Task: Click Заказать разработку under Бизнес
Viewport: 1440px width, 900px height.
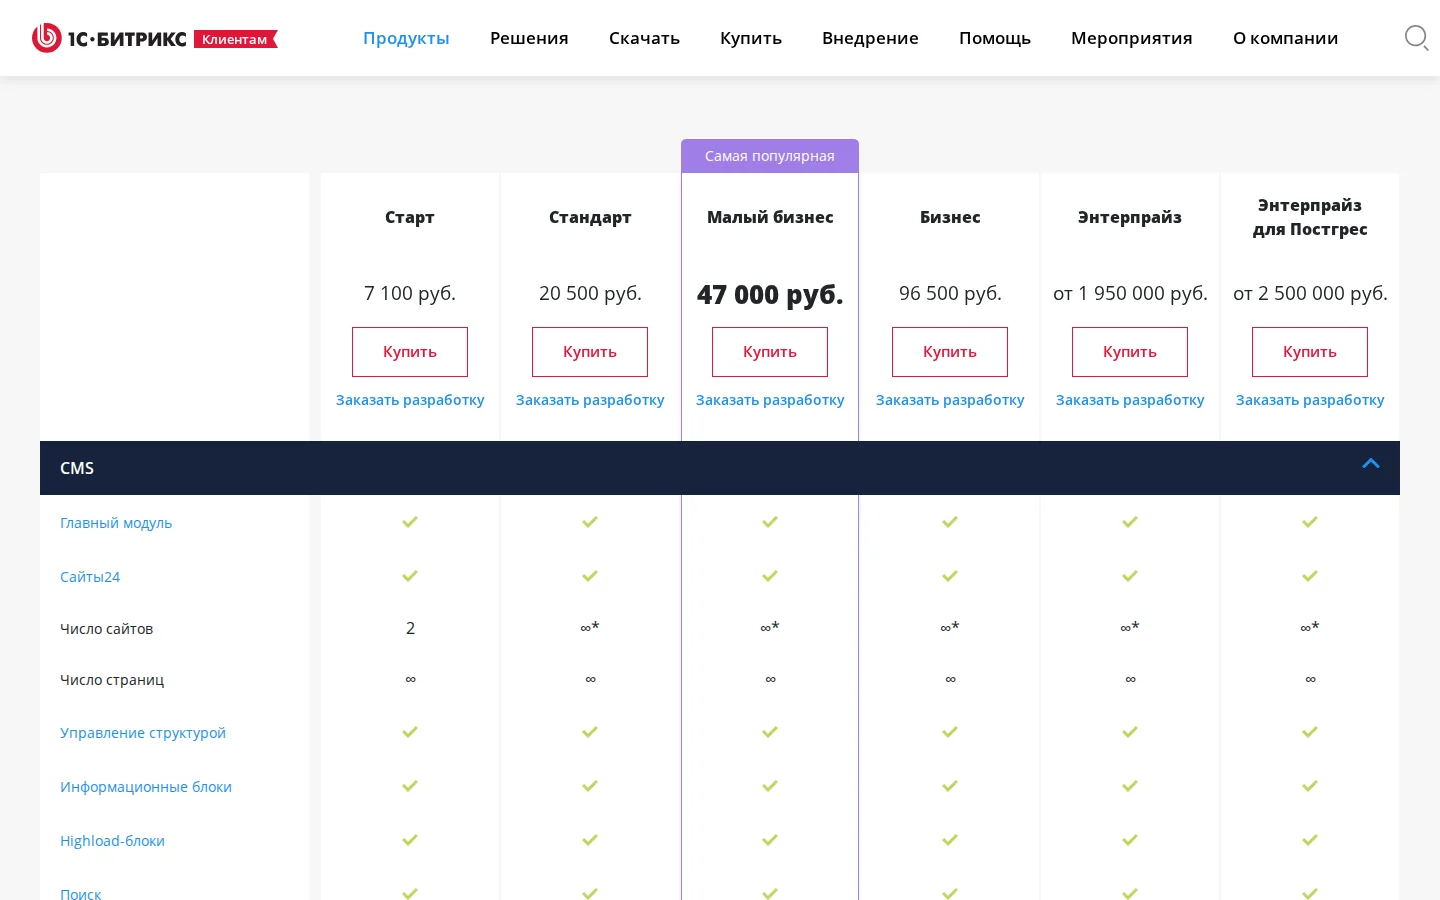Action: pyautogui.click(x=950, y=400)
